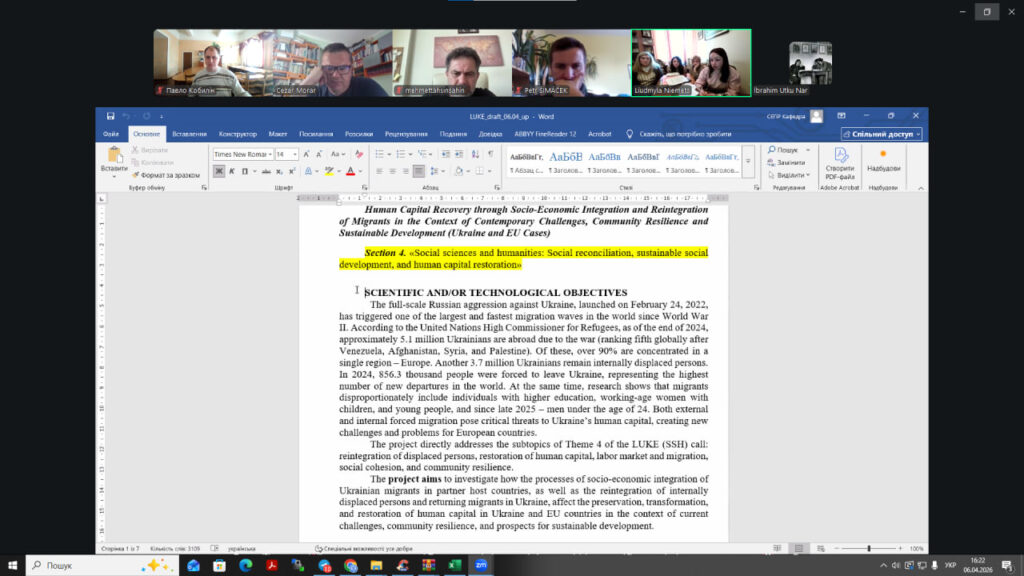Screen dimensions: 1024x576
Task: Toggle bold formatting button
Action: (218, 171)
